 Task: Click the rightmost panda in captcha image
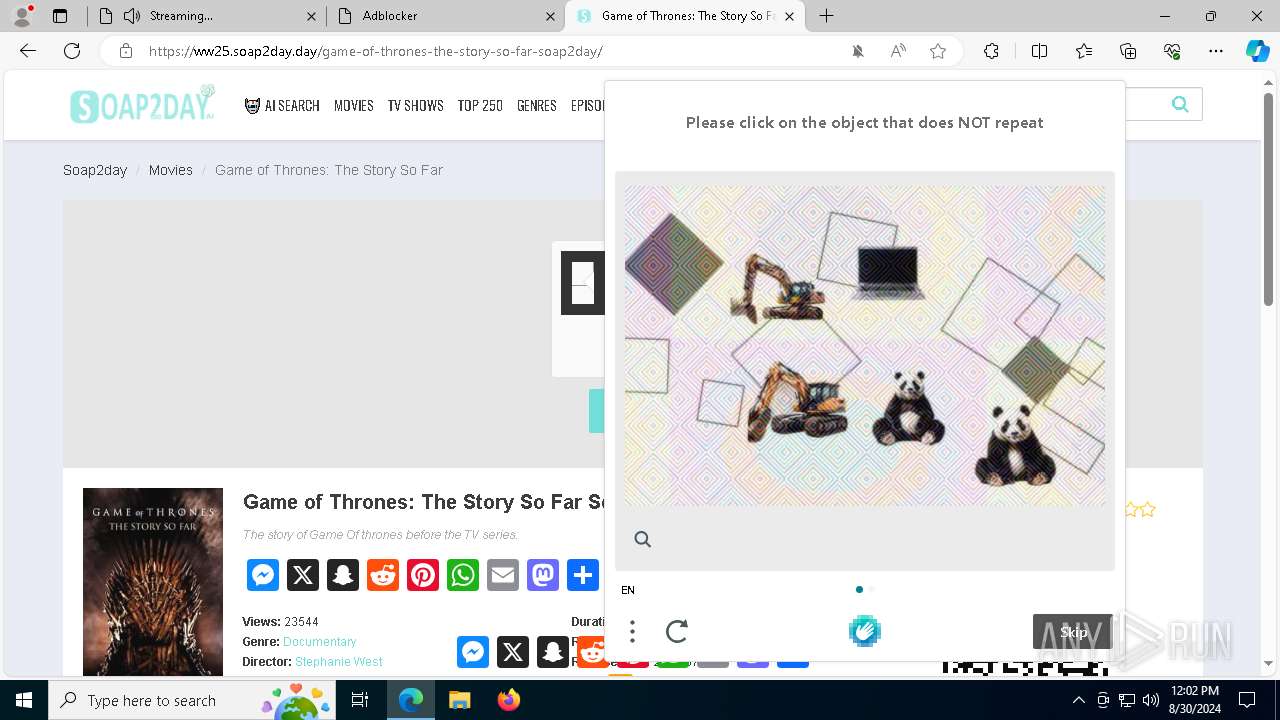tap(1017, 444)
